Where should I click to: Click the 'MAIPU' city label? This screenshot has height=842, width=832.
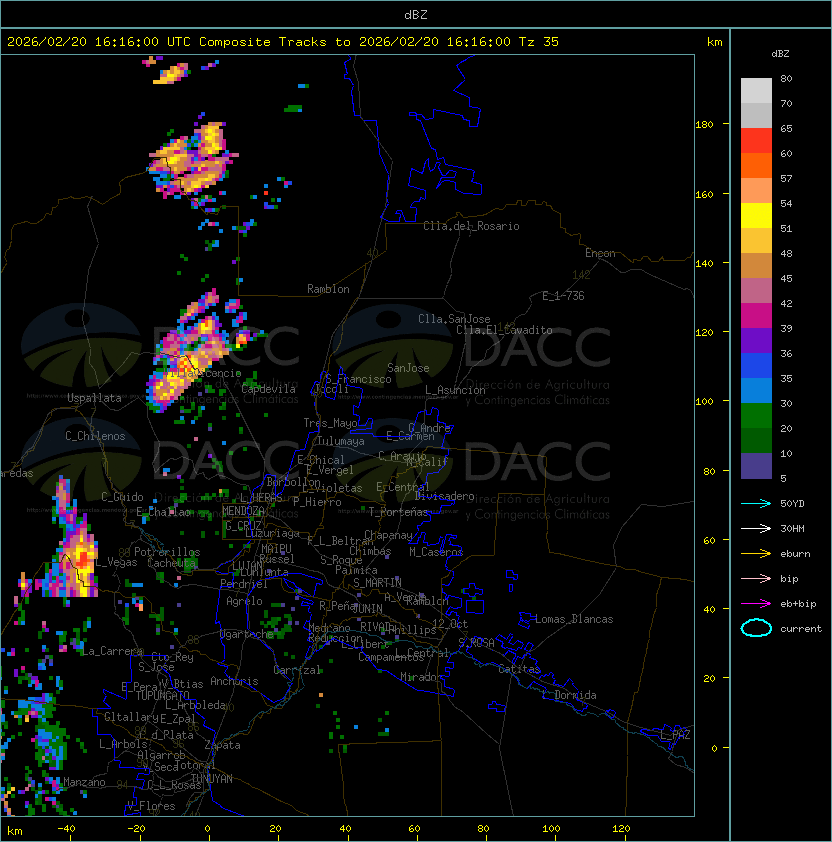point(276,549)
